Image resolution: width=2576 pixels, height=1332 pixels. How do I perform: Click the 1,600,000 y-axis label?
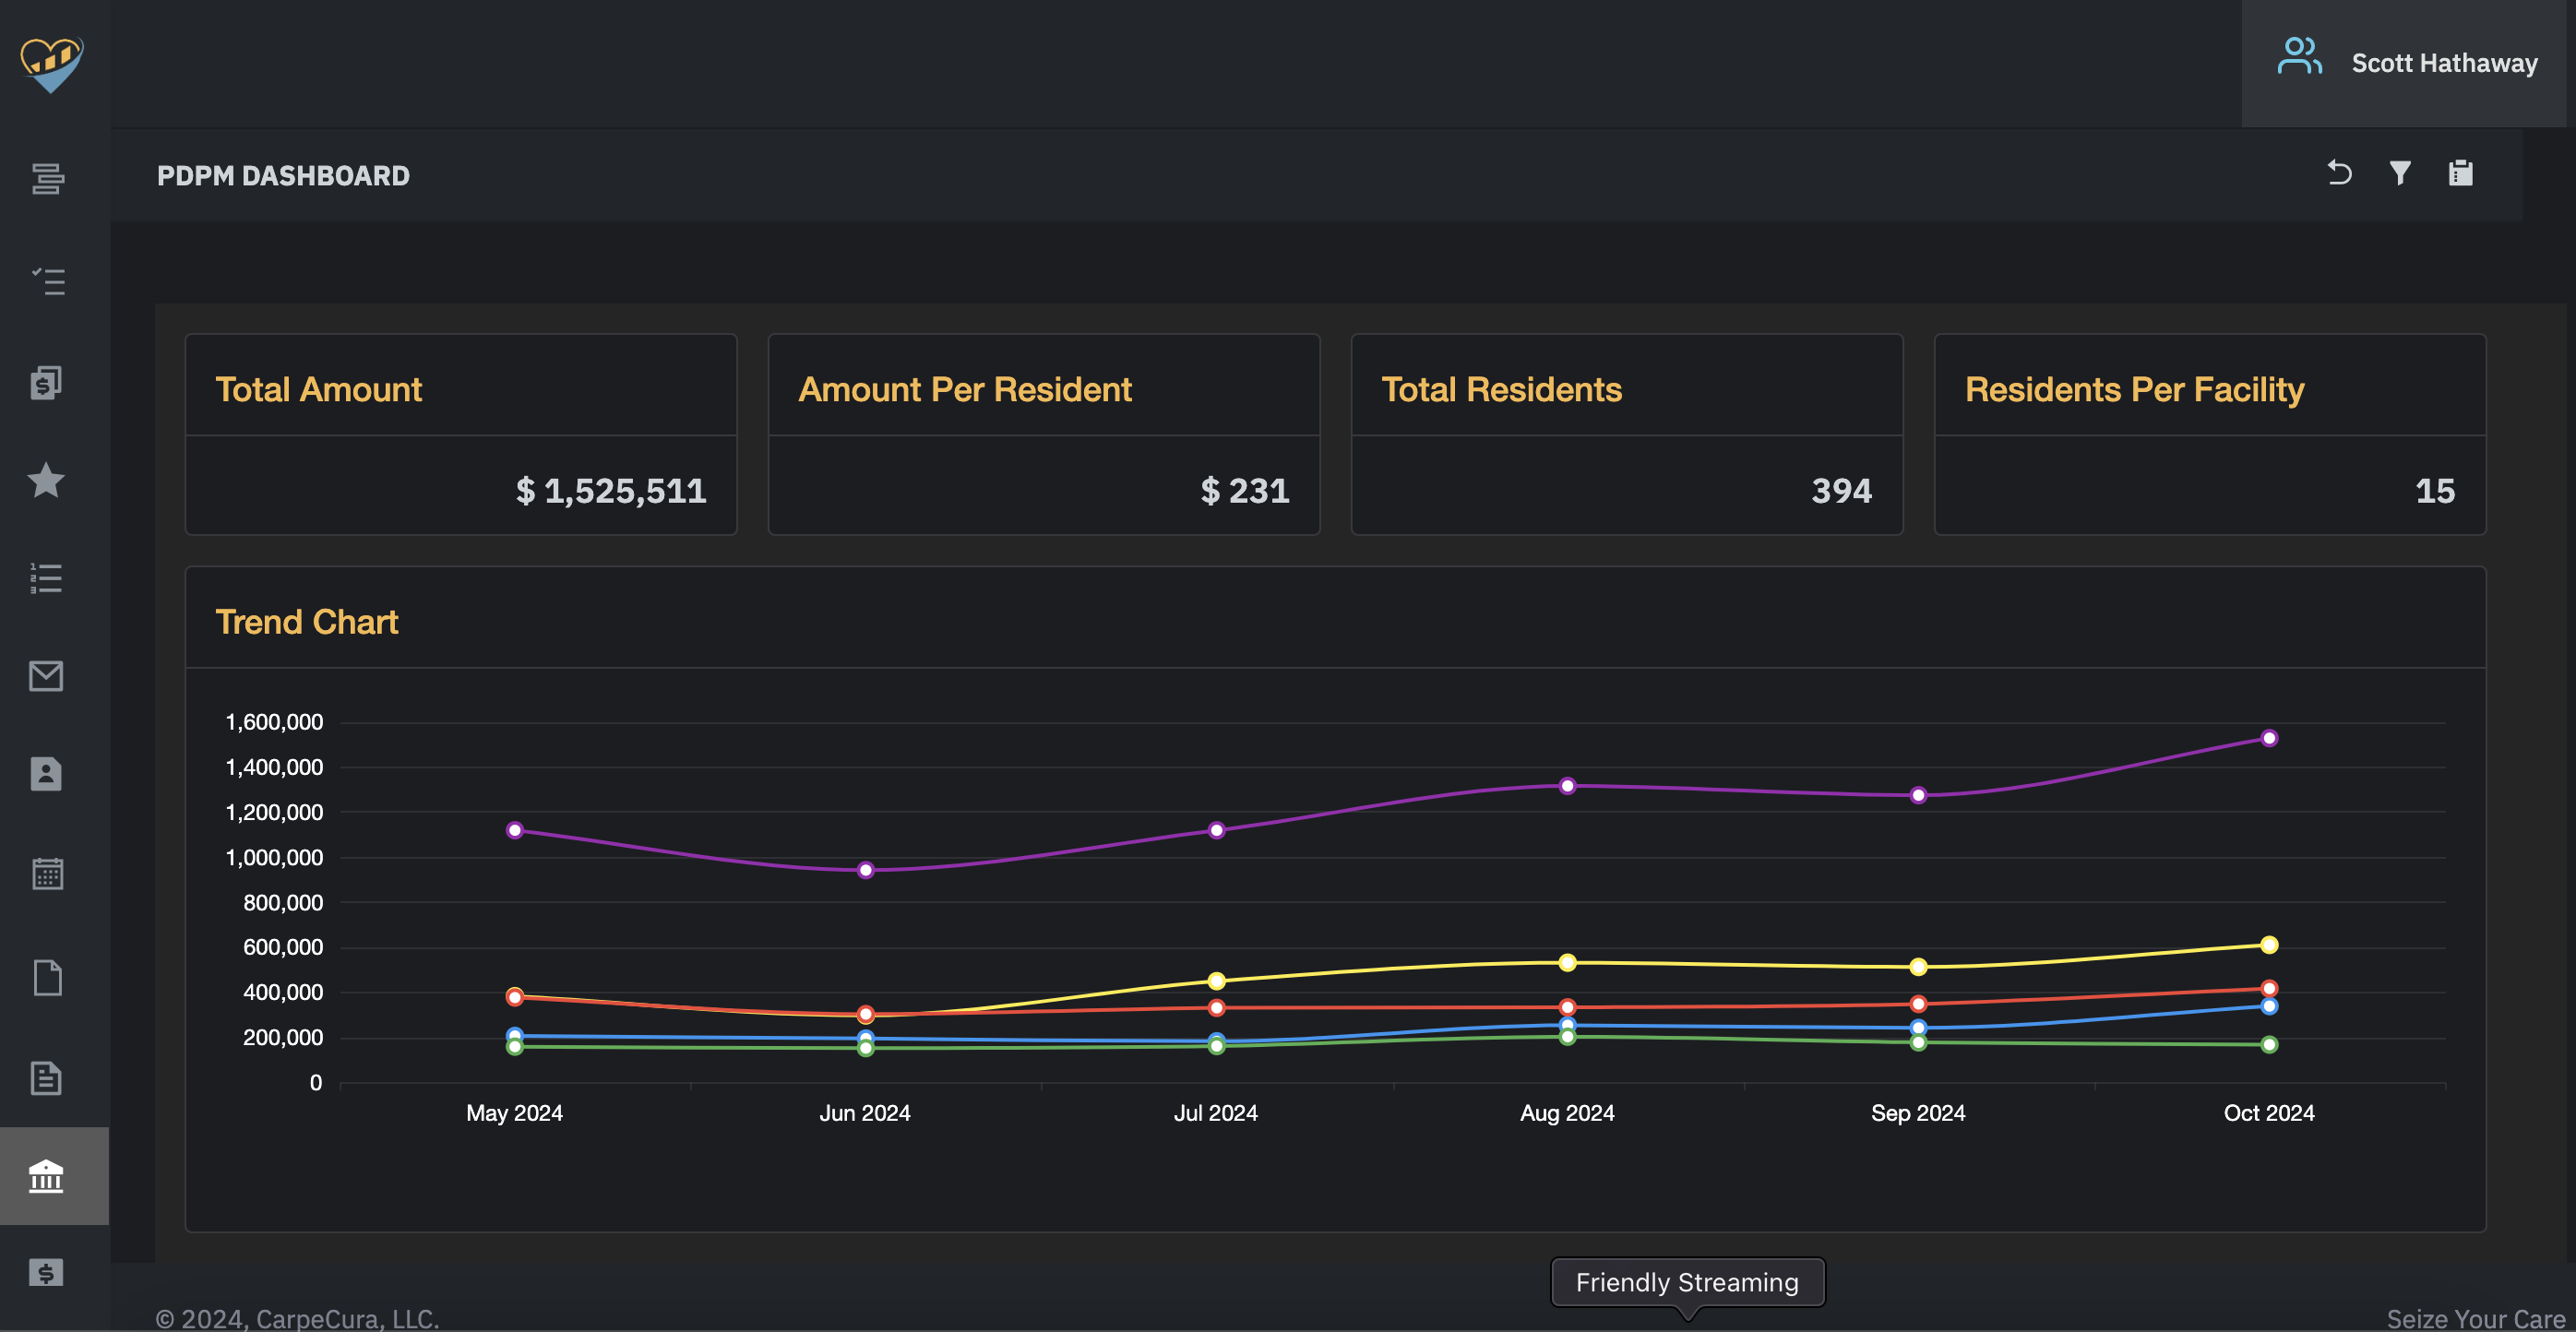pos(274,722)
